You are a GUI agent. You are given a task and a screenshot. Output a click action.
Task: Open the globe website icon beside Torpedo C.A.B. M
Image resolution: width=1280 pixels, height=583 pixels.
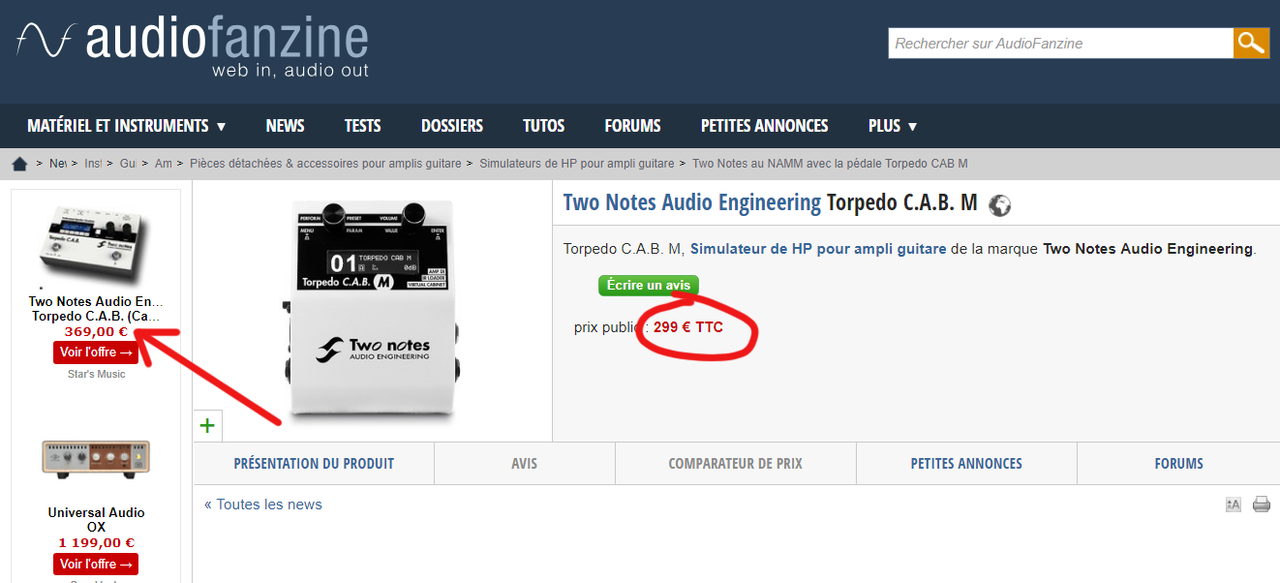coord(999,205)
